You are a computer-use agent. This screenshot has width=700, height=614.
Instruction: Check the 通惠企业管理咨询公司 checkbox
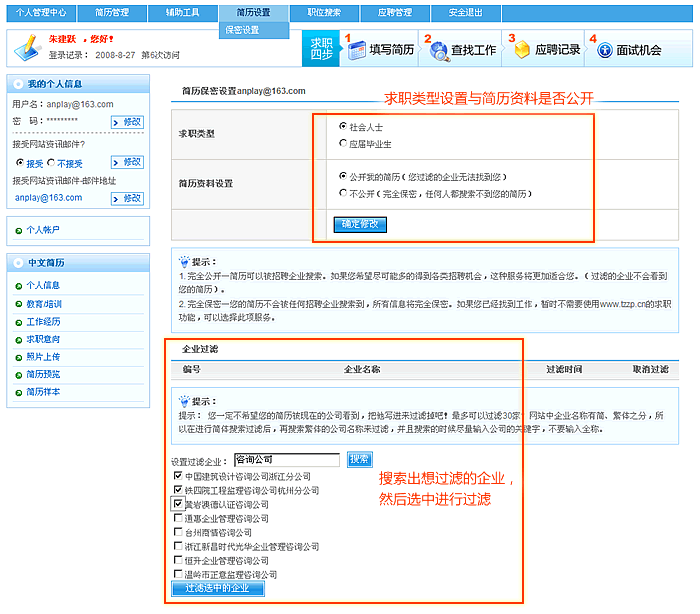[177, 519]
